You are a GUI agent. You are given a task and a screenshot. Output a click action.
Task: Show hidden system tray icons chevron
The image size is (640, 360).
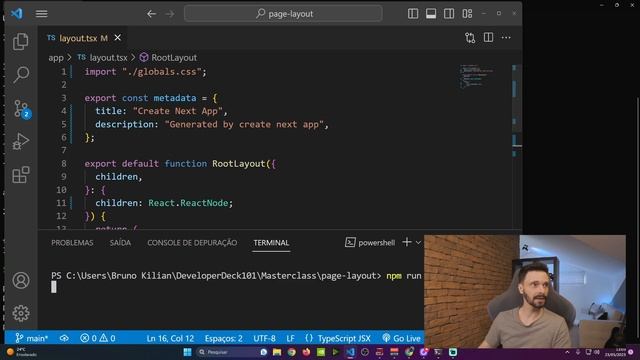[x=567, y=352]
